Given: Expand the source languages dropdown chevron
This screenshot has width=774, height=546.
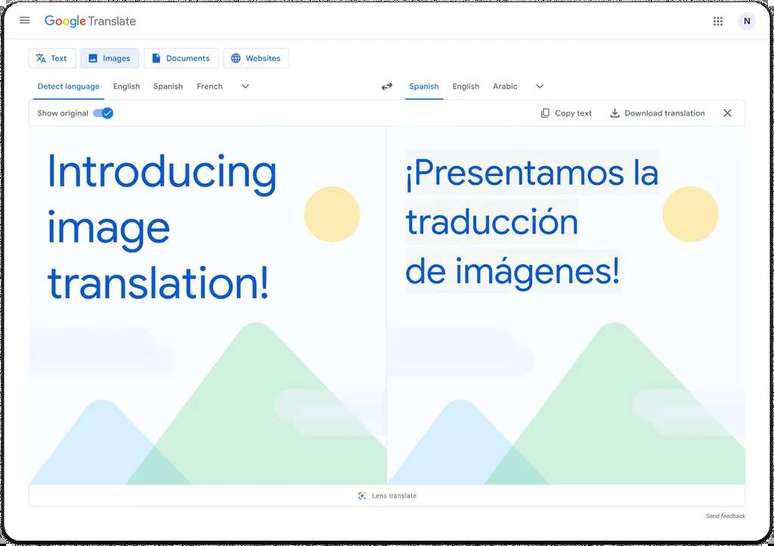Looking at the screenshot, I should (x=245, y=86).
